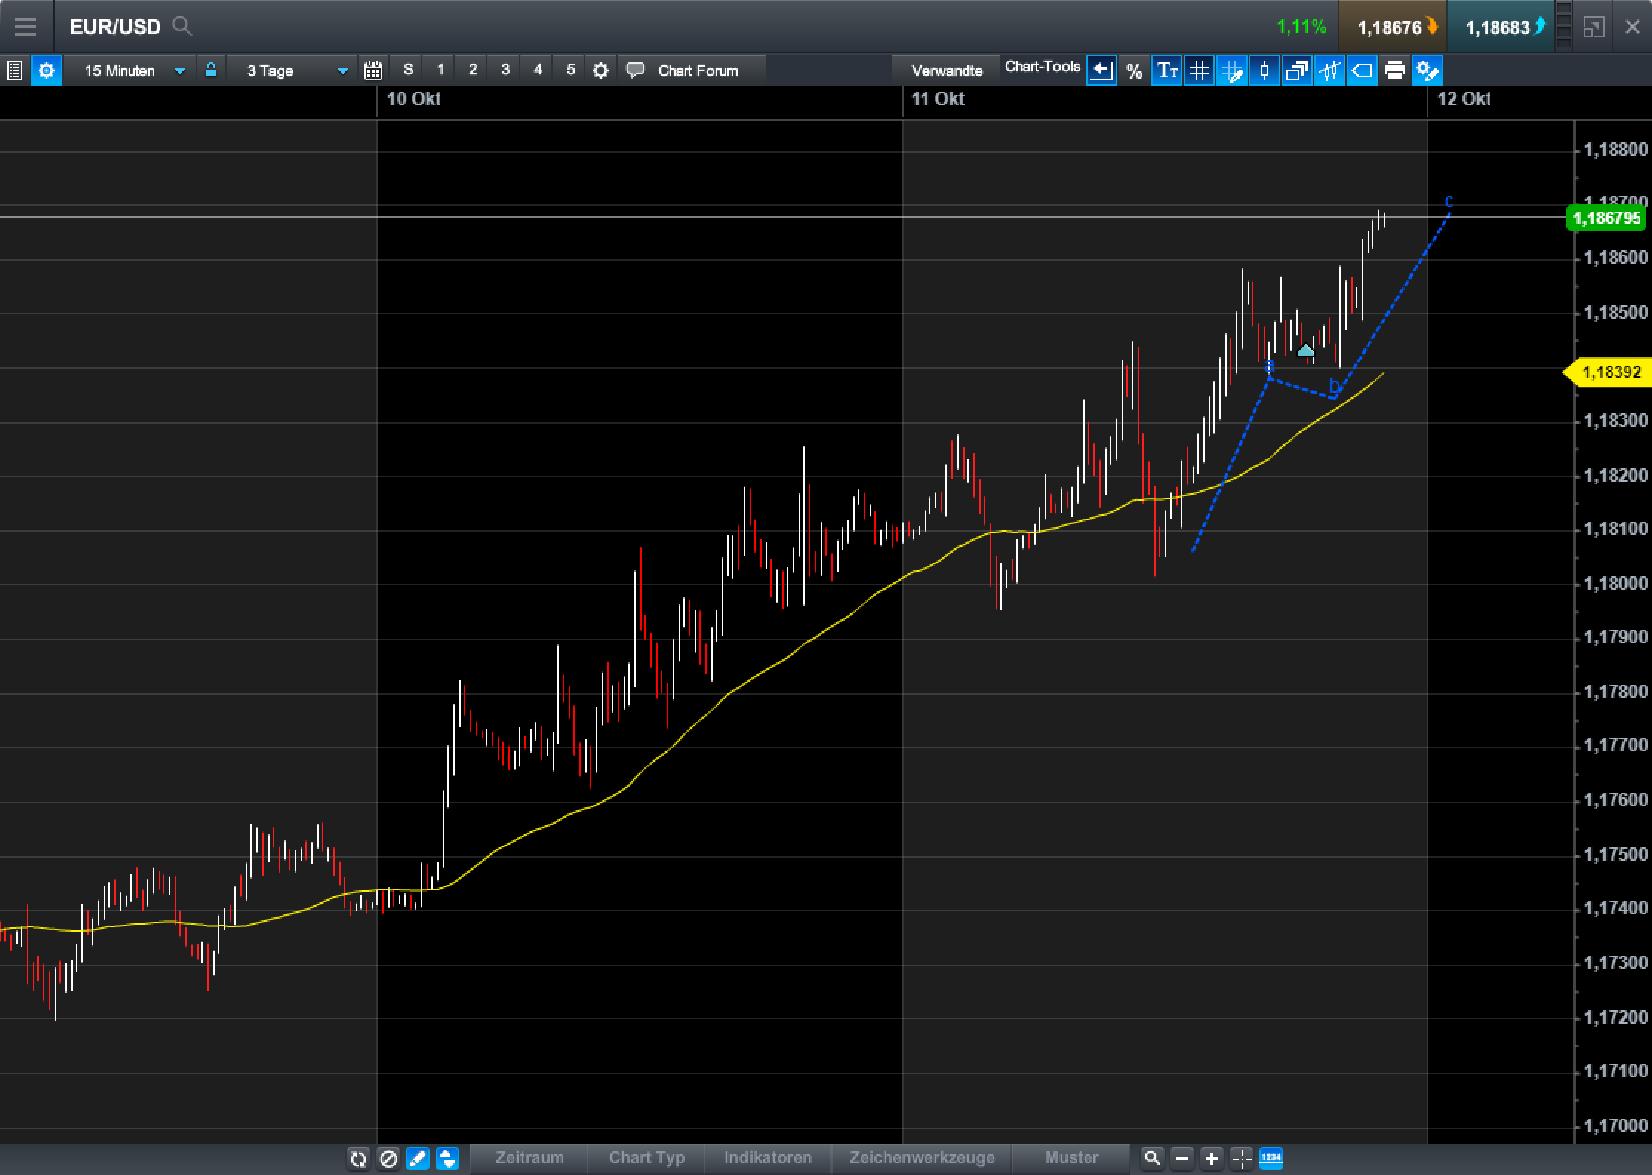Open the Zeichenwerkzeuge menu

point(921,1157)
